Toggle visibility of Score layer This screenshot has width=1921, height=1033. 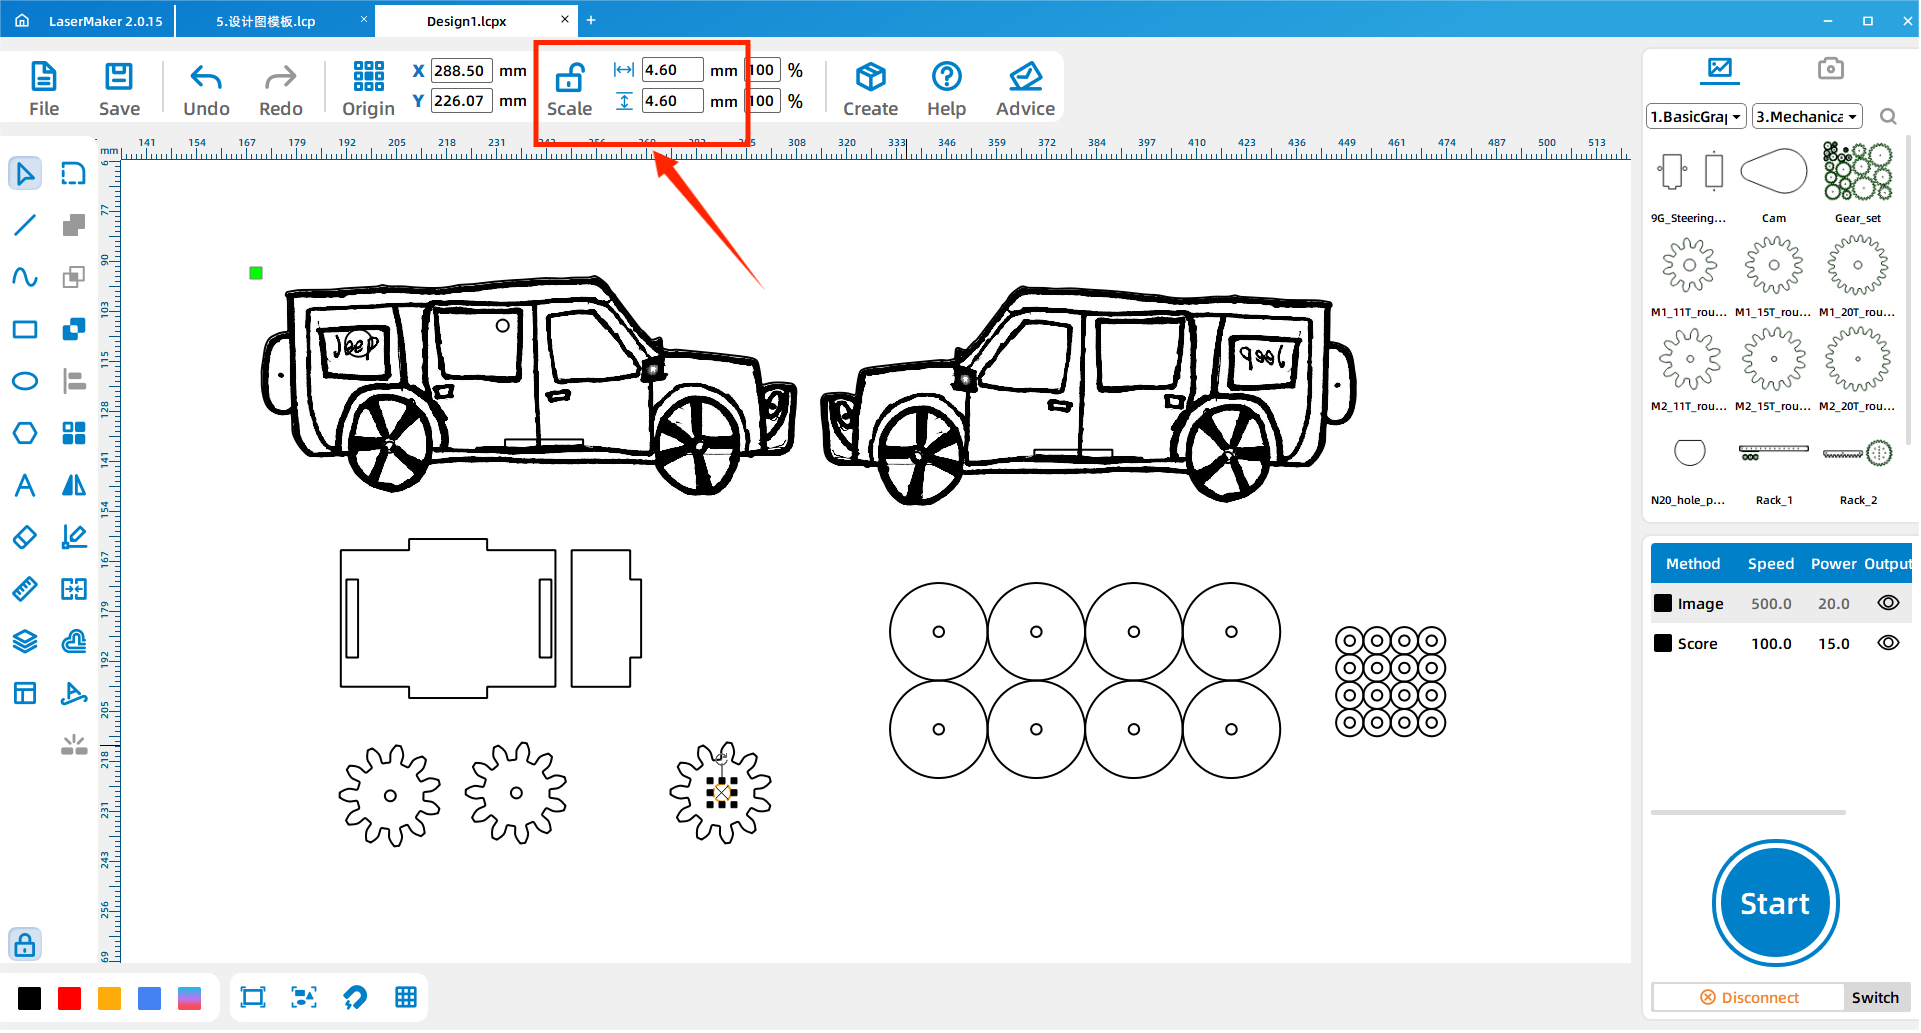pyautogui.click(x=1888, y=643)
